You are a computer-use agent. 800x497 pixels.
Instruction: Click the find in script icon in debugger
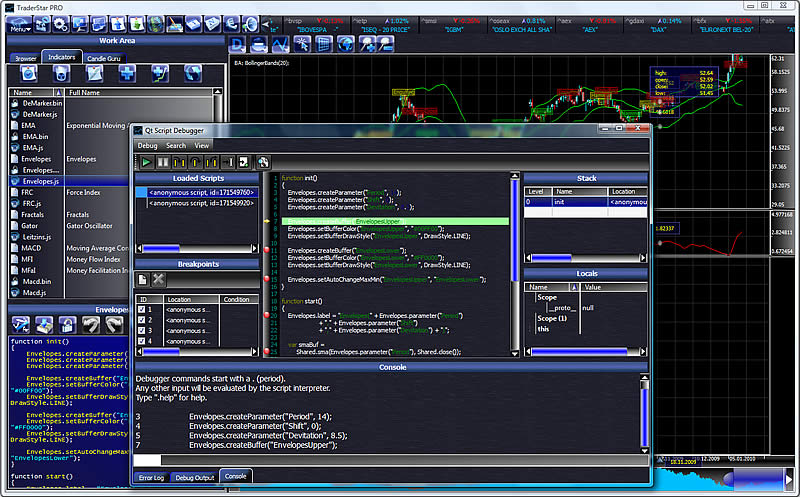(x=263, y=162)
